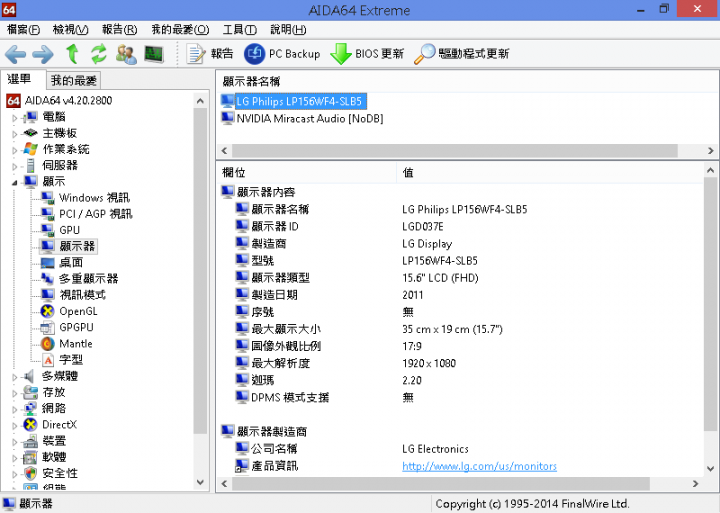The image size is (720, 513).
Task: Click the 顯示器 ID value LGD037E
Action: 423,226
